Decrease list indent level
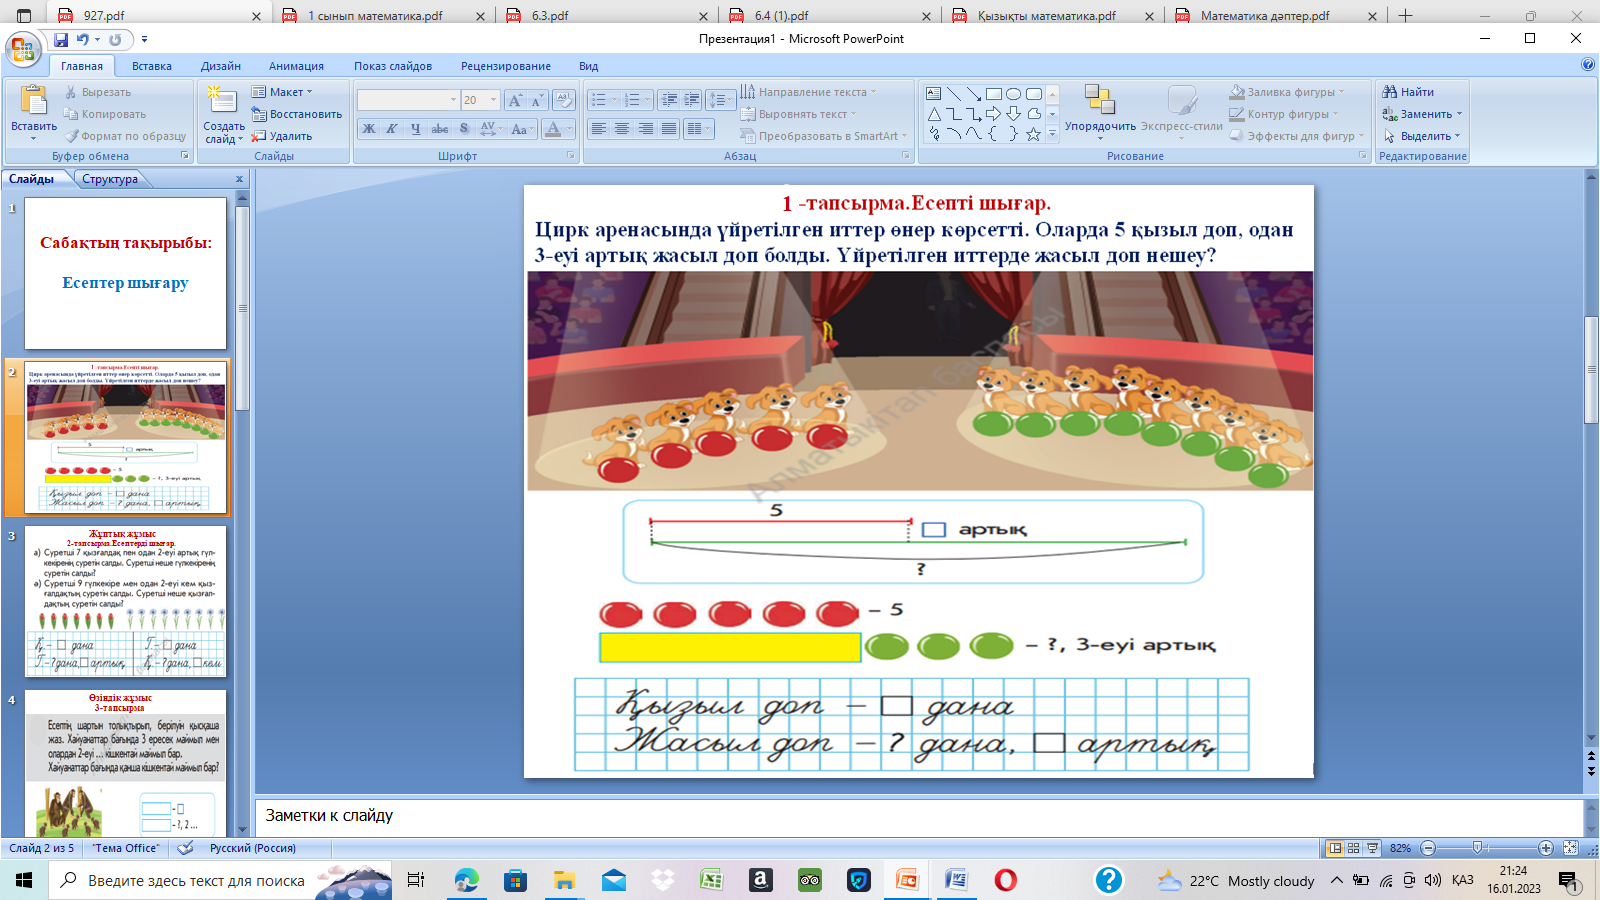 click(x=669, y=100)
